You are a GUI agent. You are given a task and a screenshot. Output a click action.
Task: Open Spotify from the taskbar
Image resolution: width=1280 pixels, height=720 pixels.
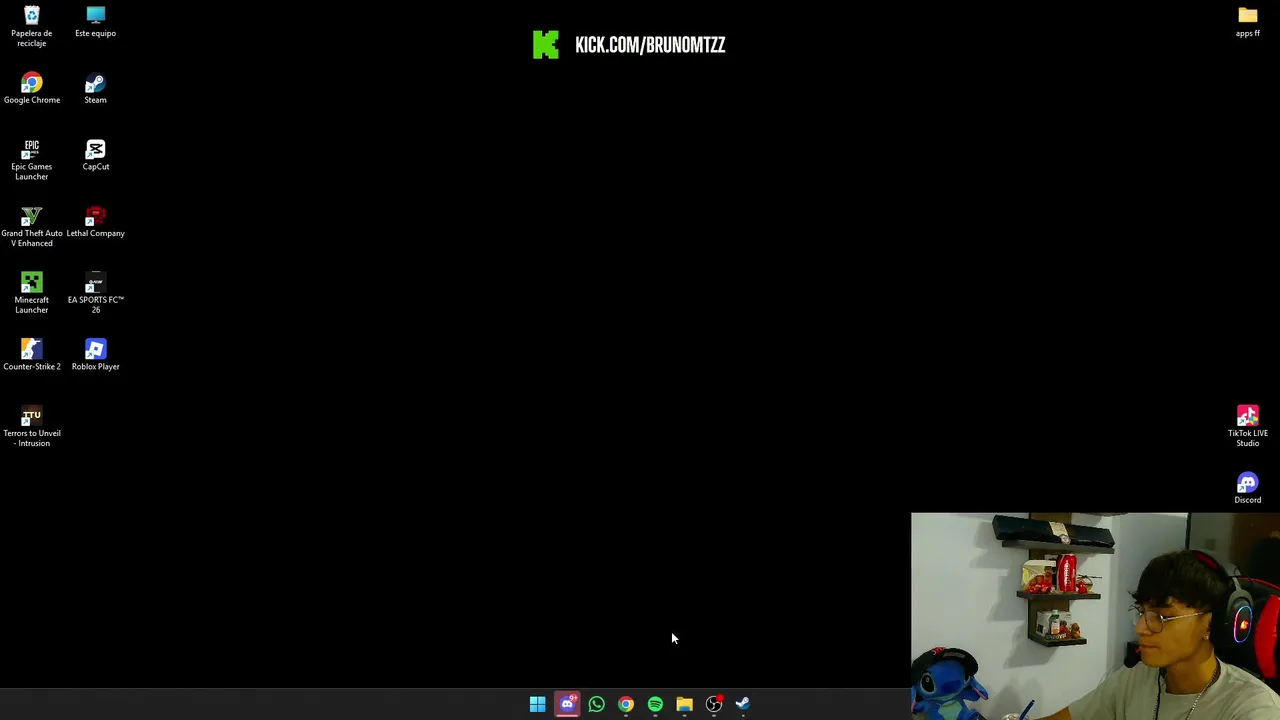click(x=655, y=704)
